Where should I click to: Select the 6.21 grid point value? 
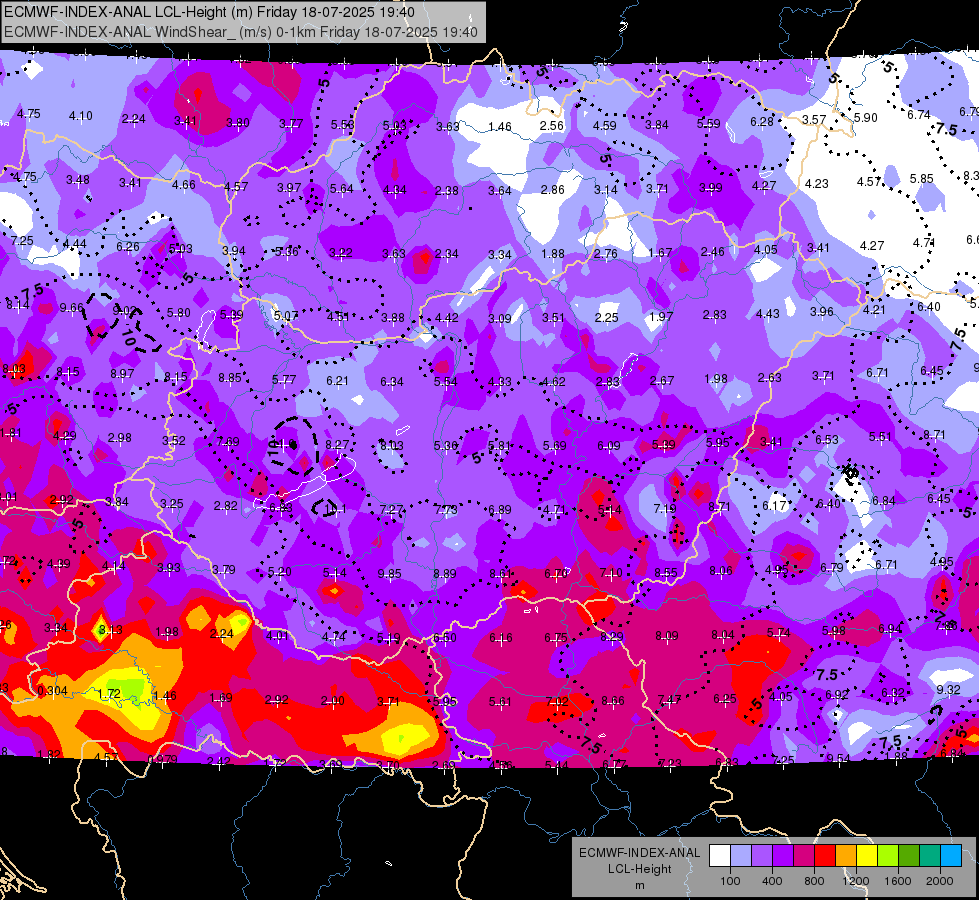pos(337,380)
